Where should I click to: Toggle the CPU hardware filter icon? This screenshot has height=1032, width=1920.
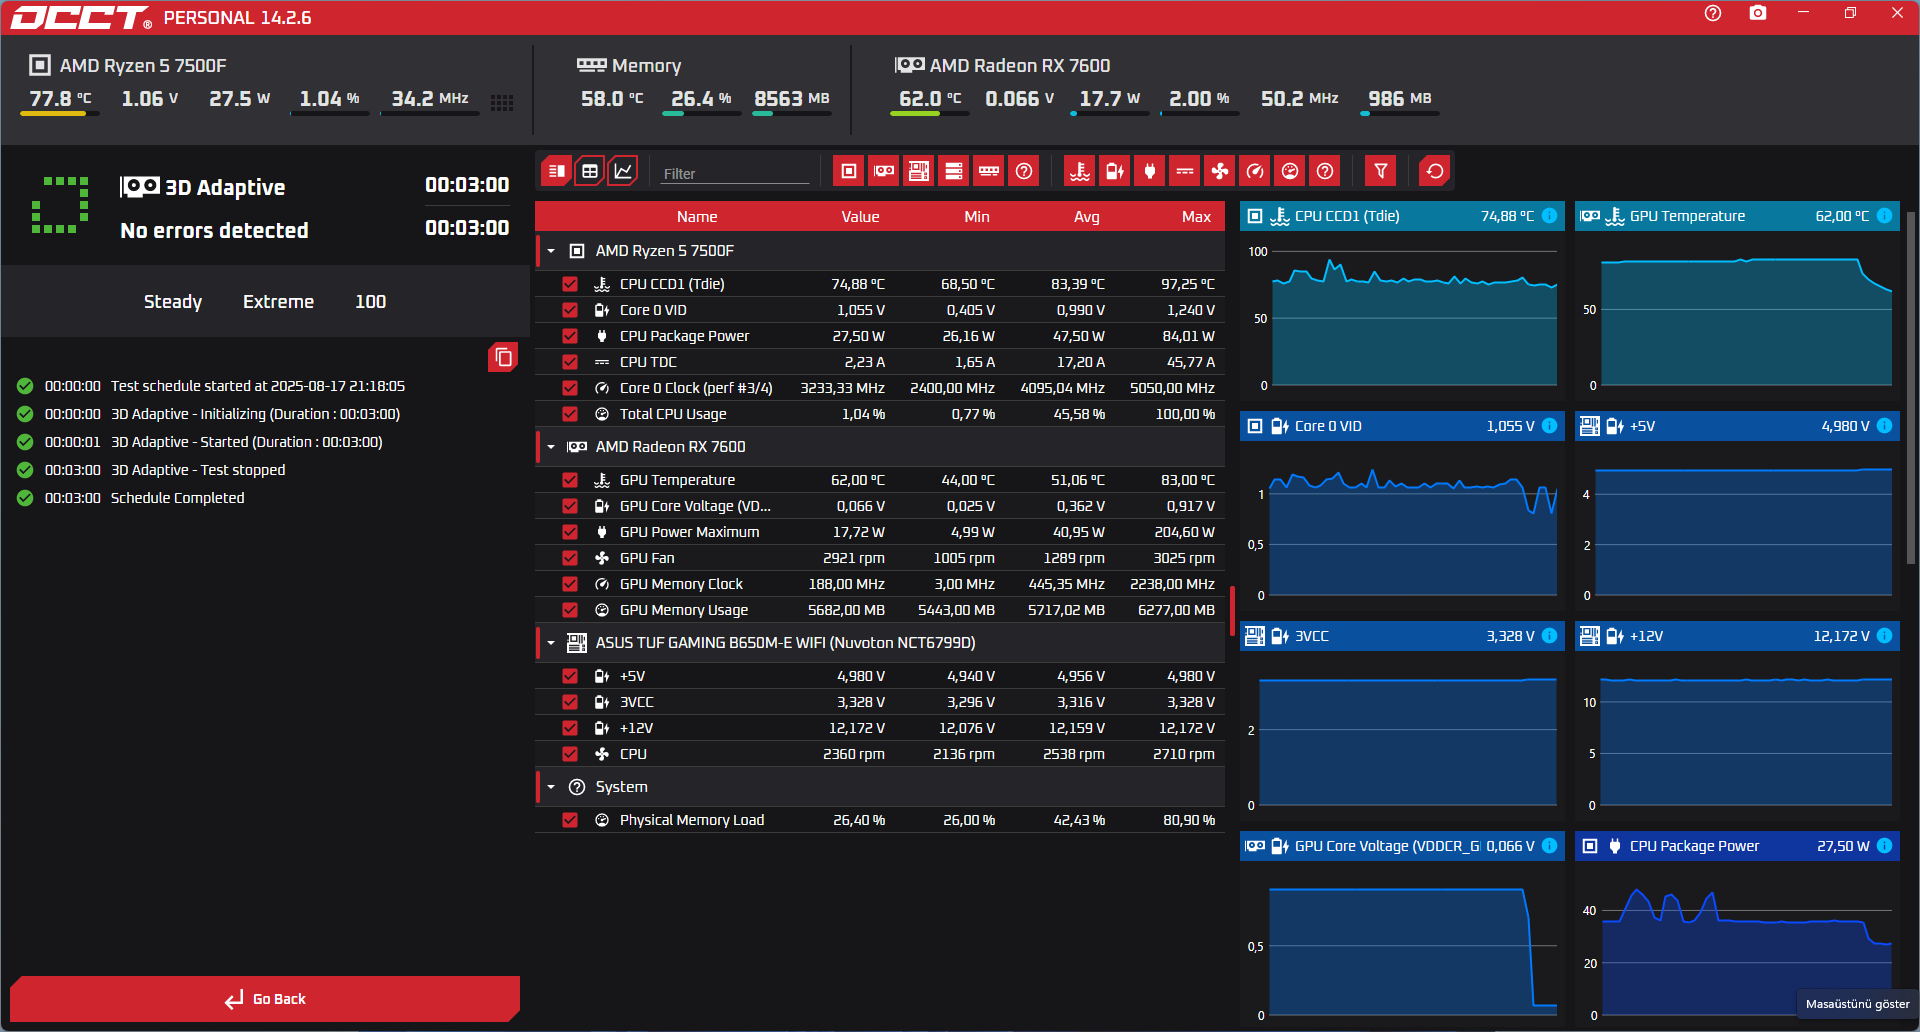[x=849, y=171]
